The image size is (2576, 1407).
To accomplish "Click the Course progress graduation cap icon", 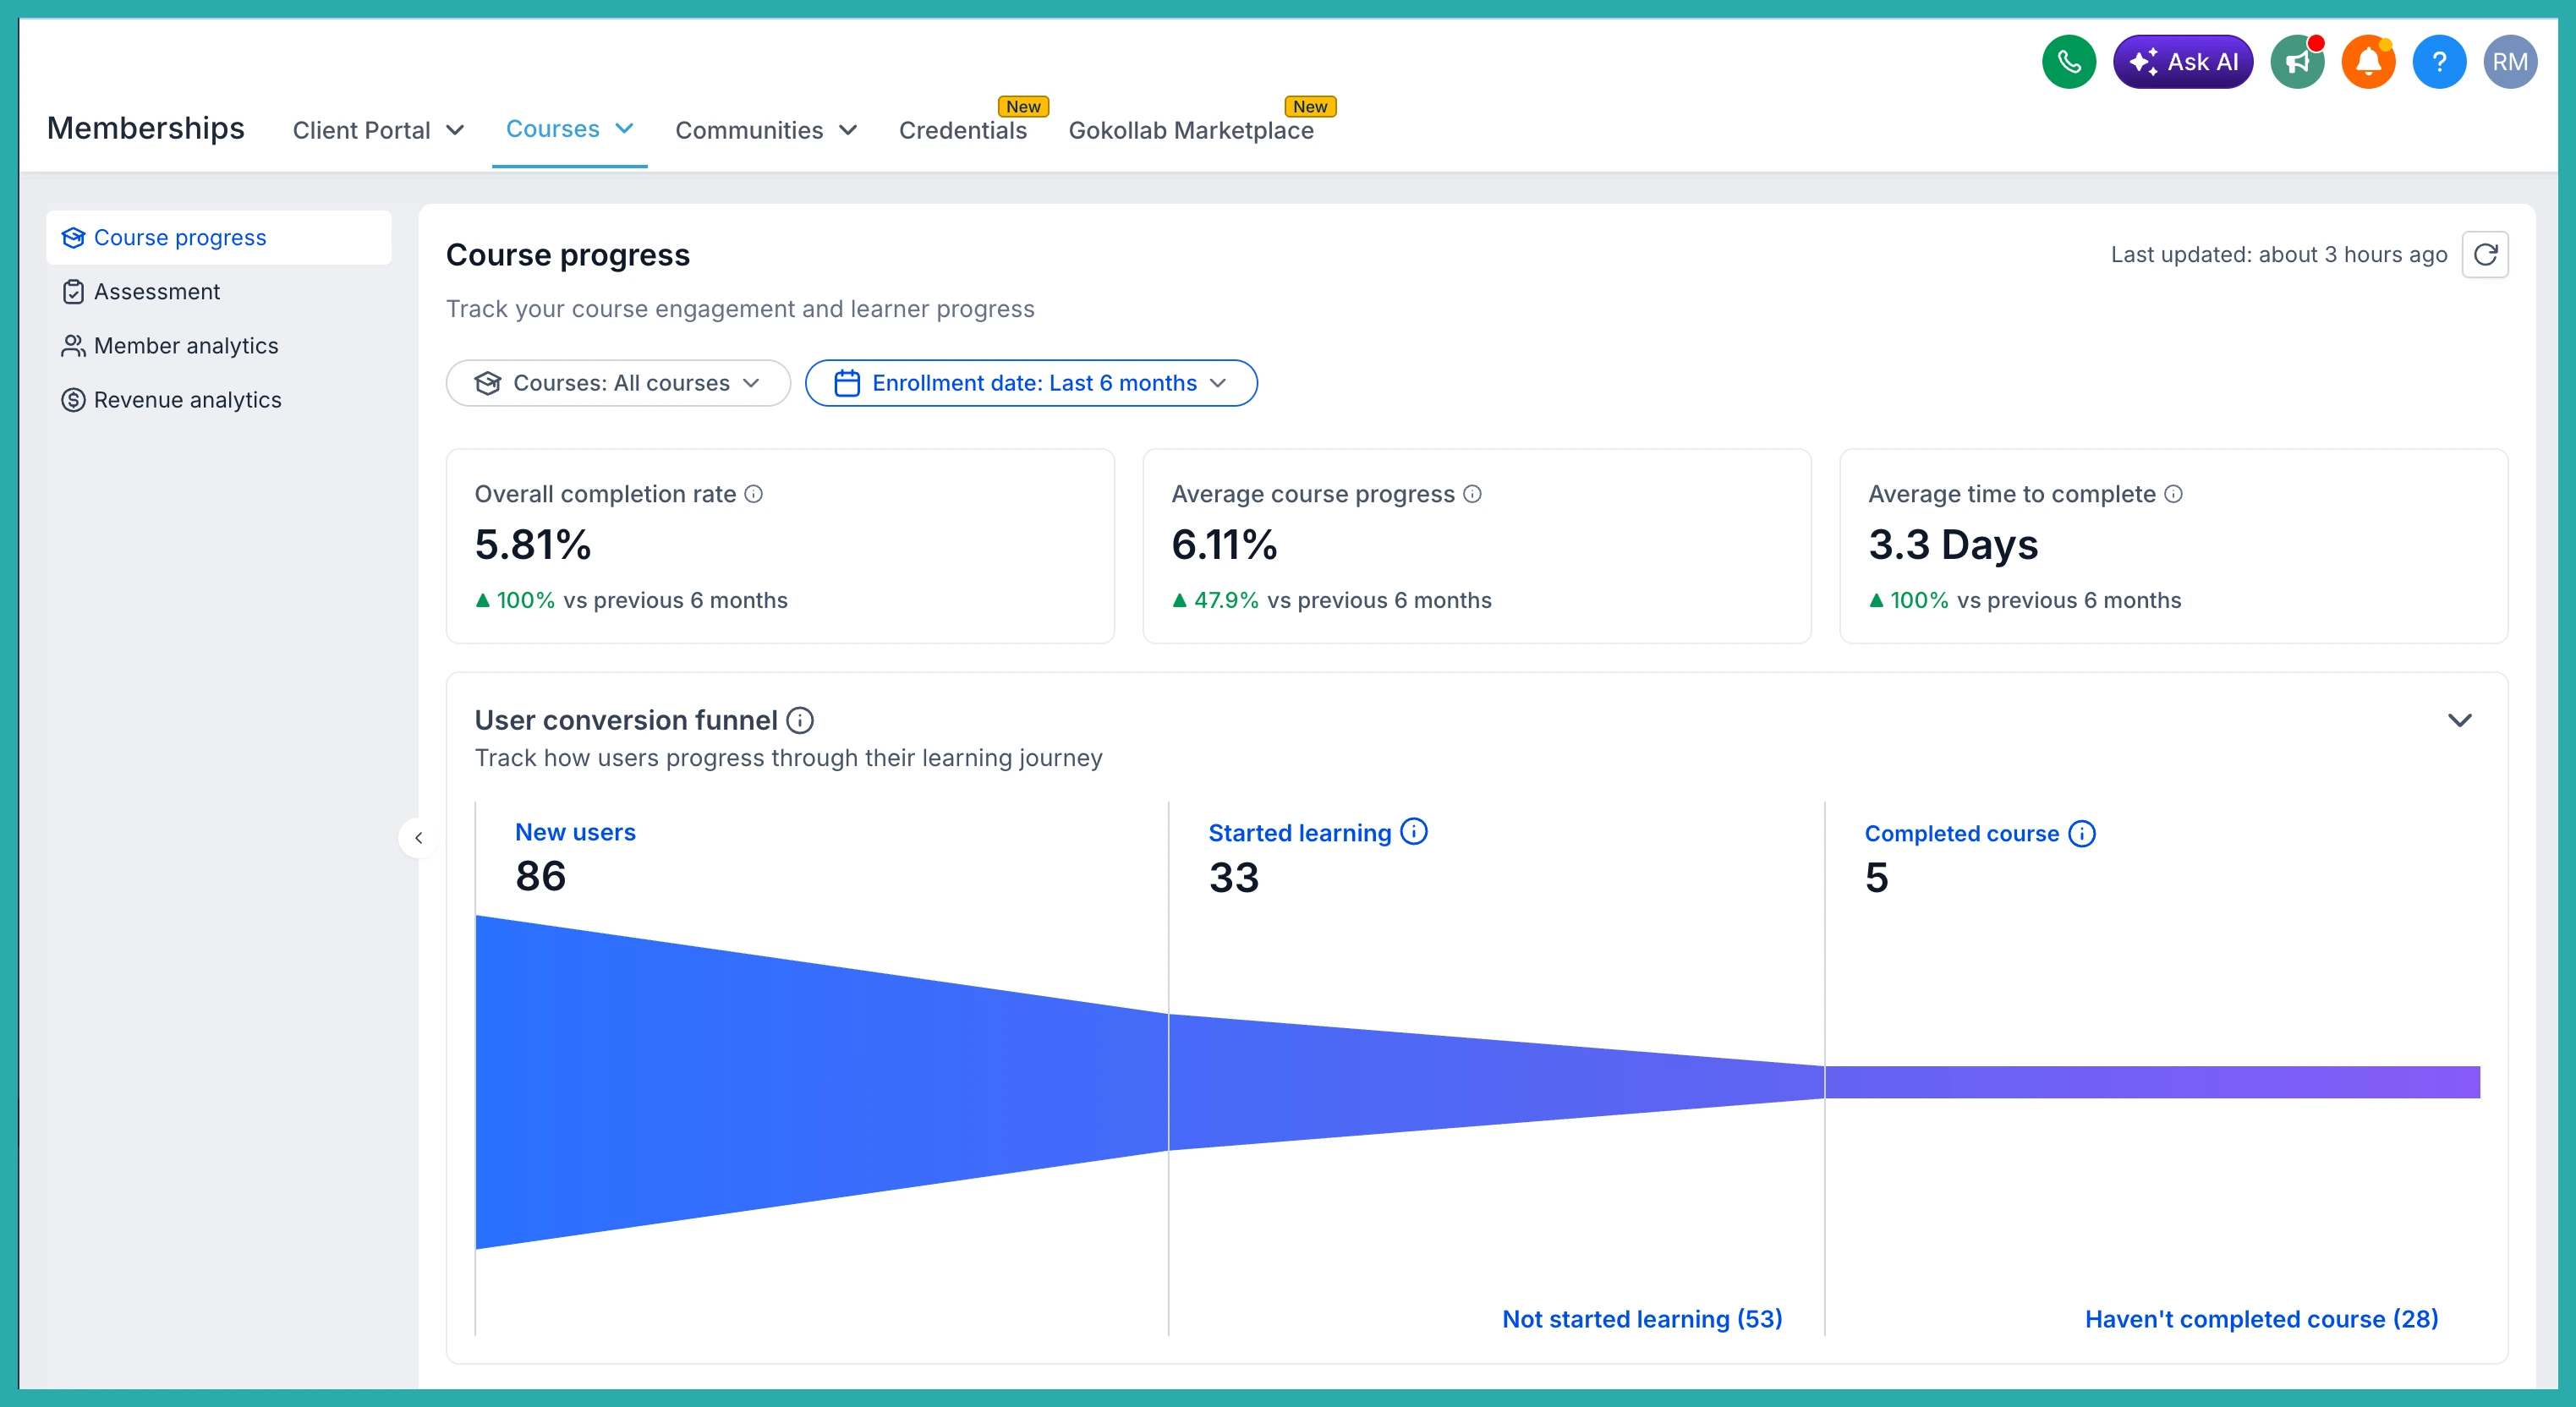I will pos(73,238).
